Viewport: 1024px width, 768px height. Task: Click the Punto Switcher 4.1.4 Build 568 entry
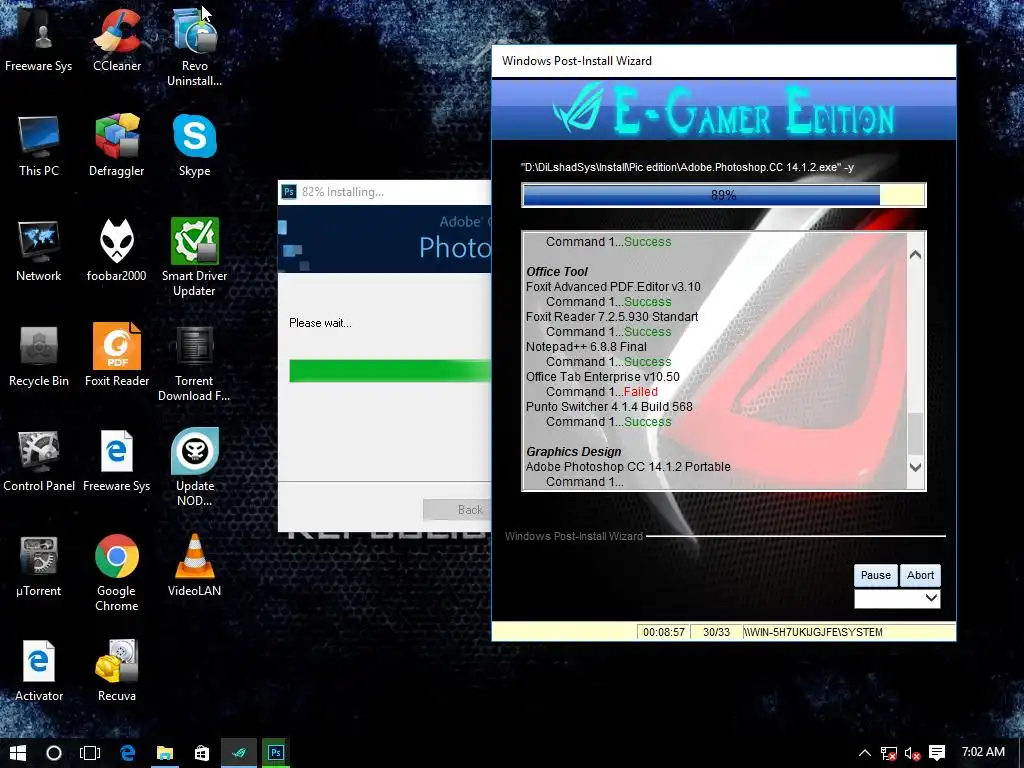609,407
